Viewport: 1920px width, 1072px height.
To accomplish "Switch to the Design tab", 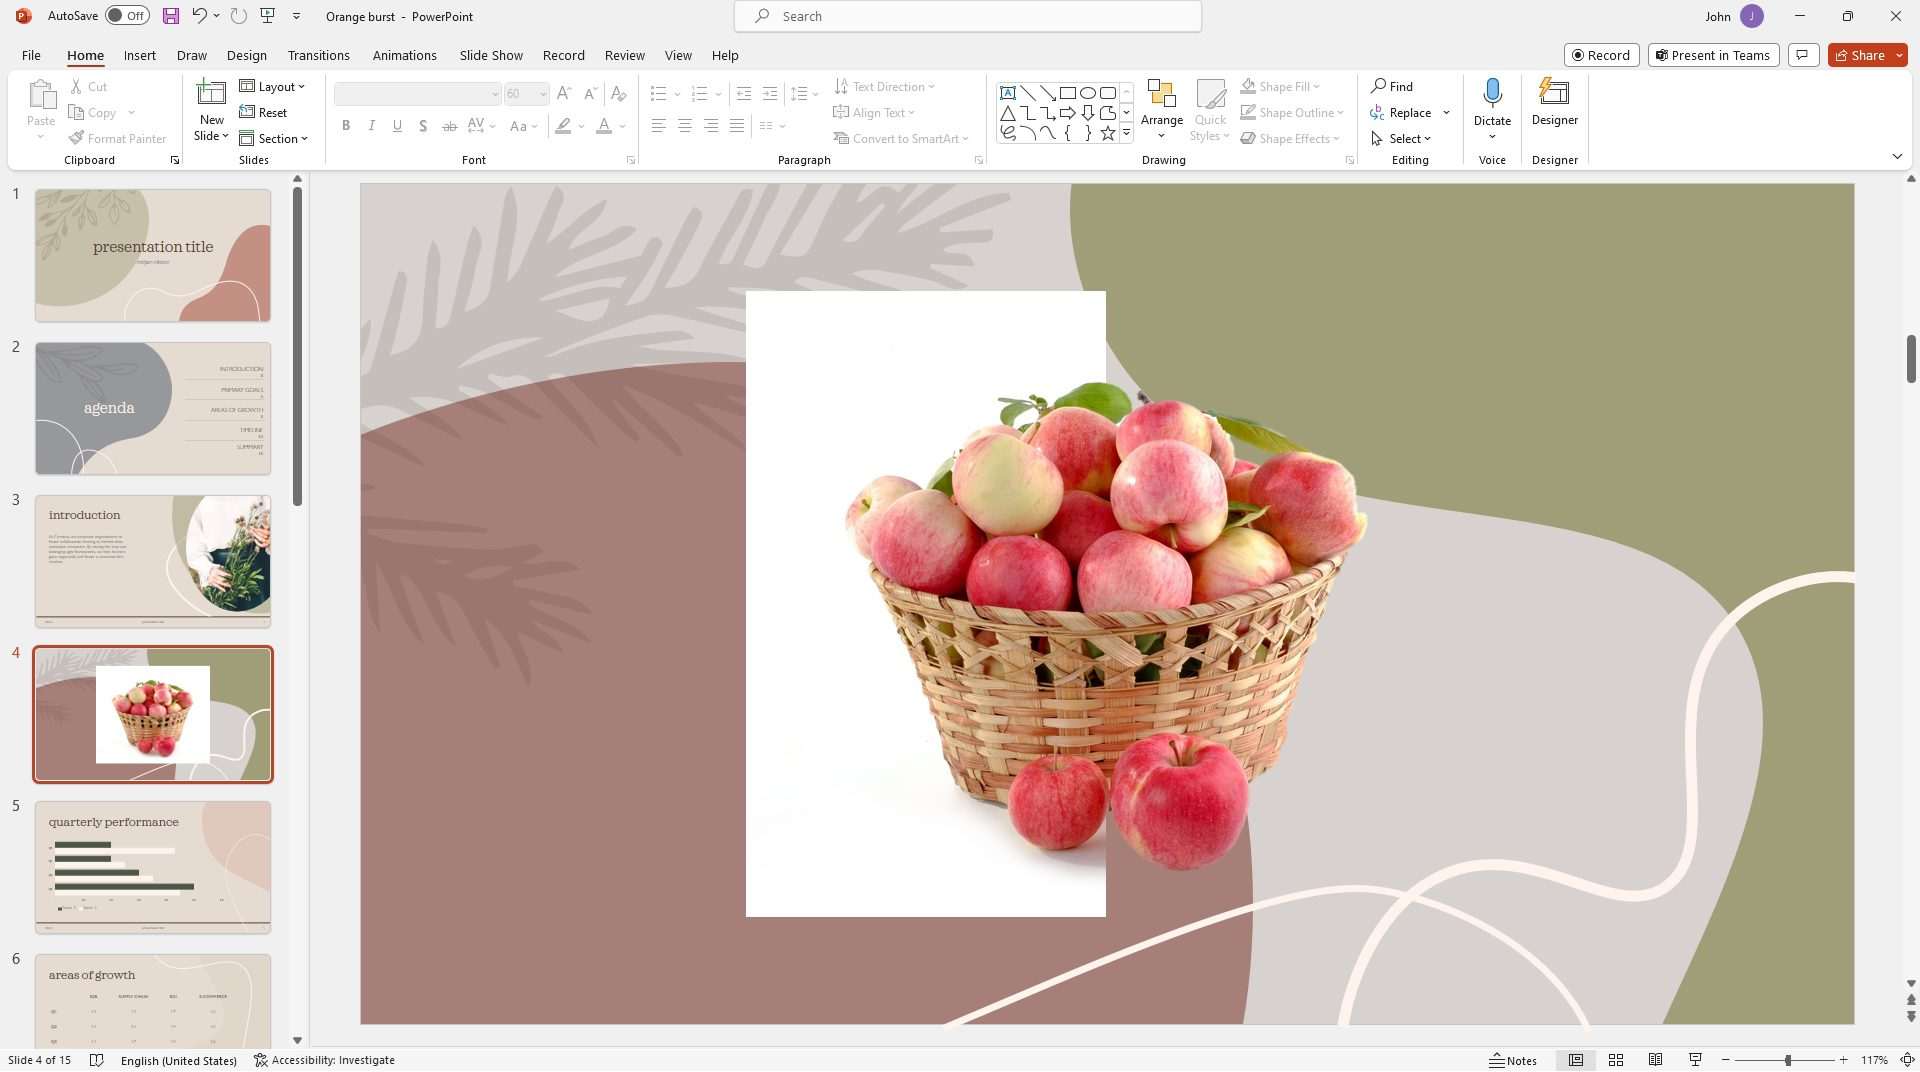I will tap(247, 55).
